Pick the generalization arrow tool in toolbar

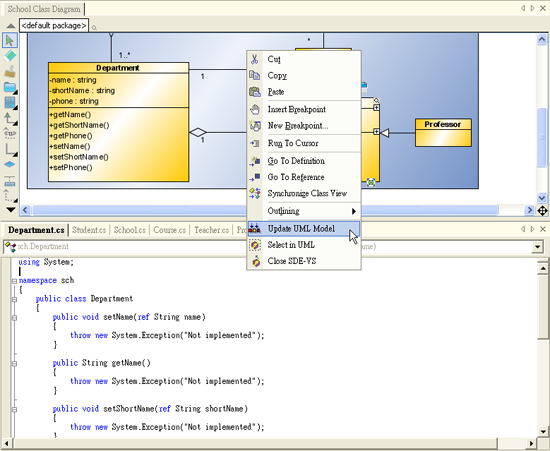coord(10,119)
